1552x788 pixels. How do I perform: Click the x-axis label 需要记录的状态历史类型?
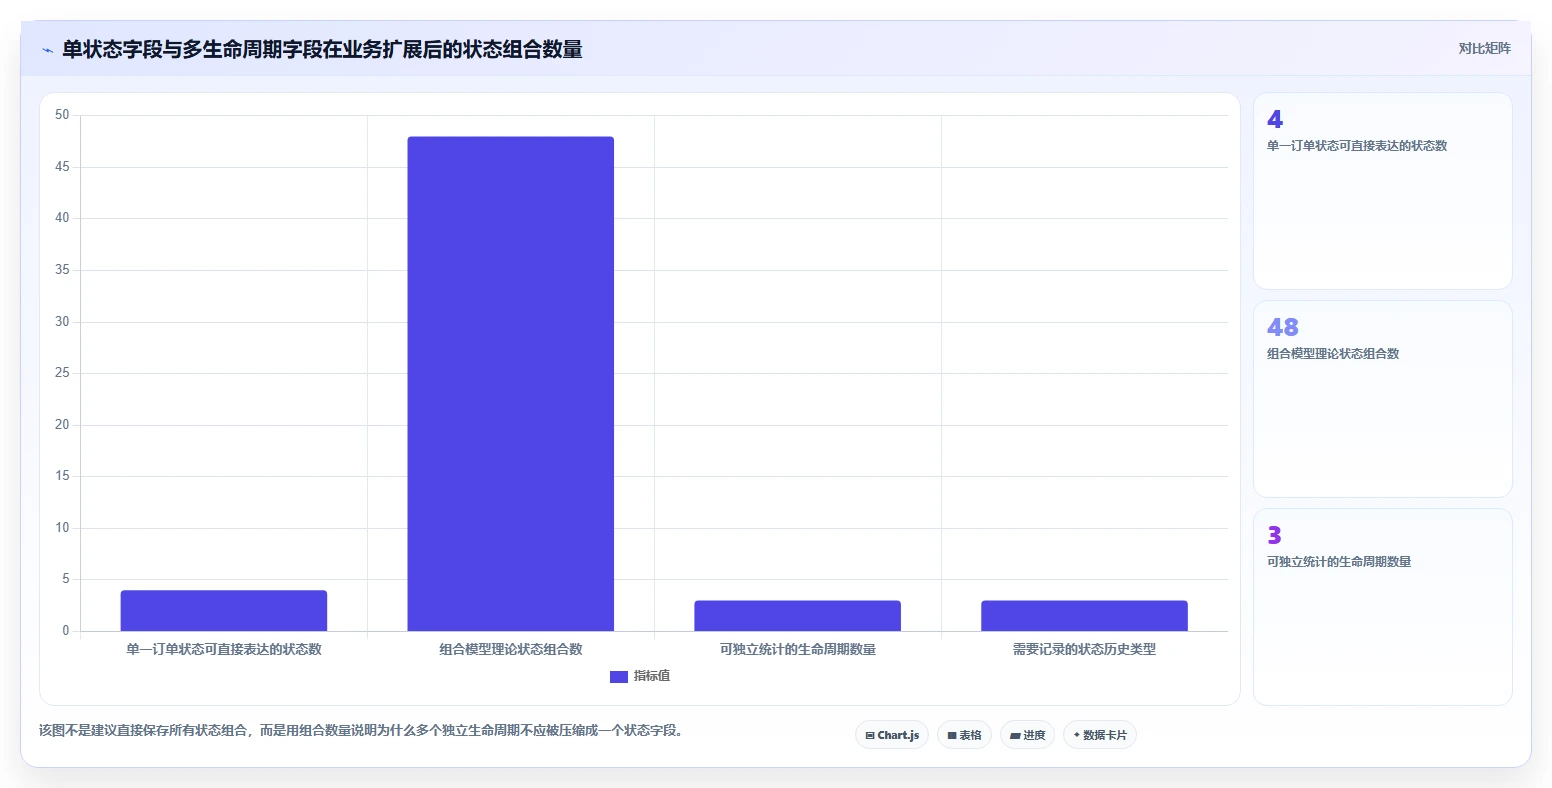[1085, 650]
